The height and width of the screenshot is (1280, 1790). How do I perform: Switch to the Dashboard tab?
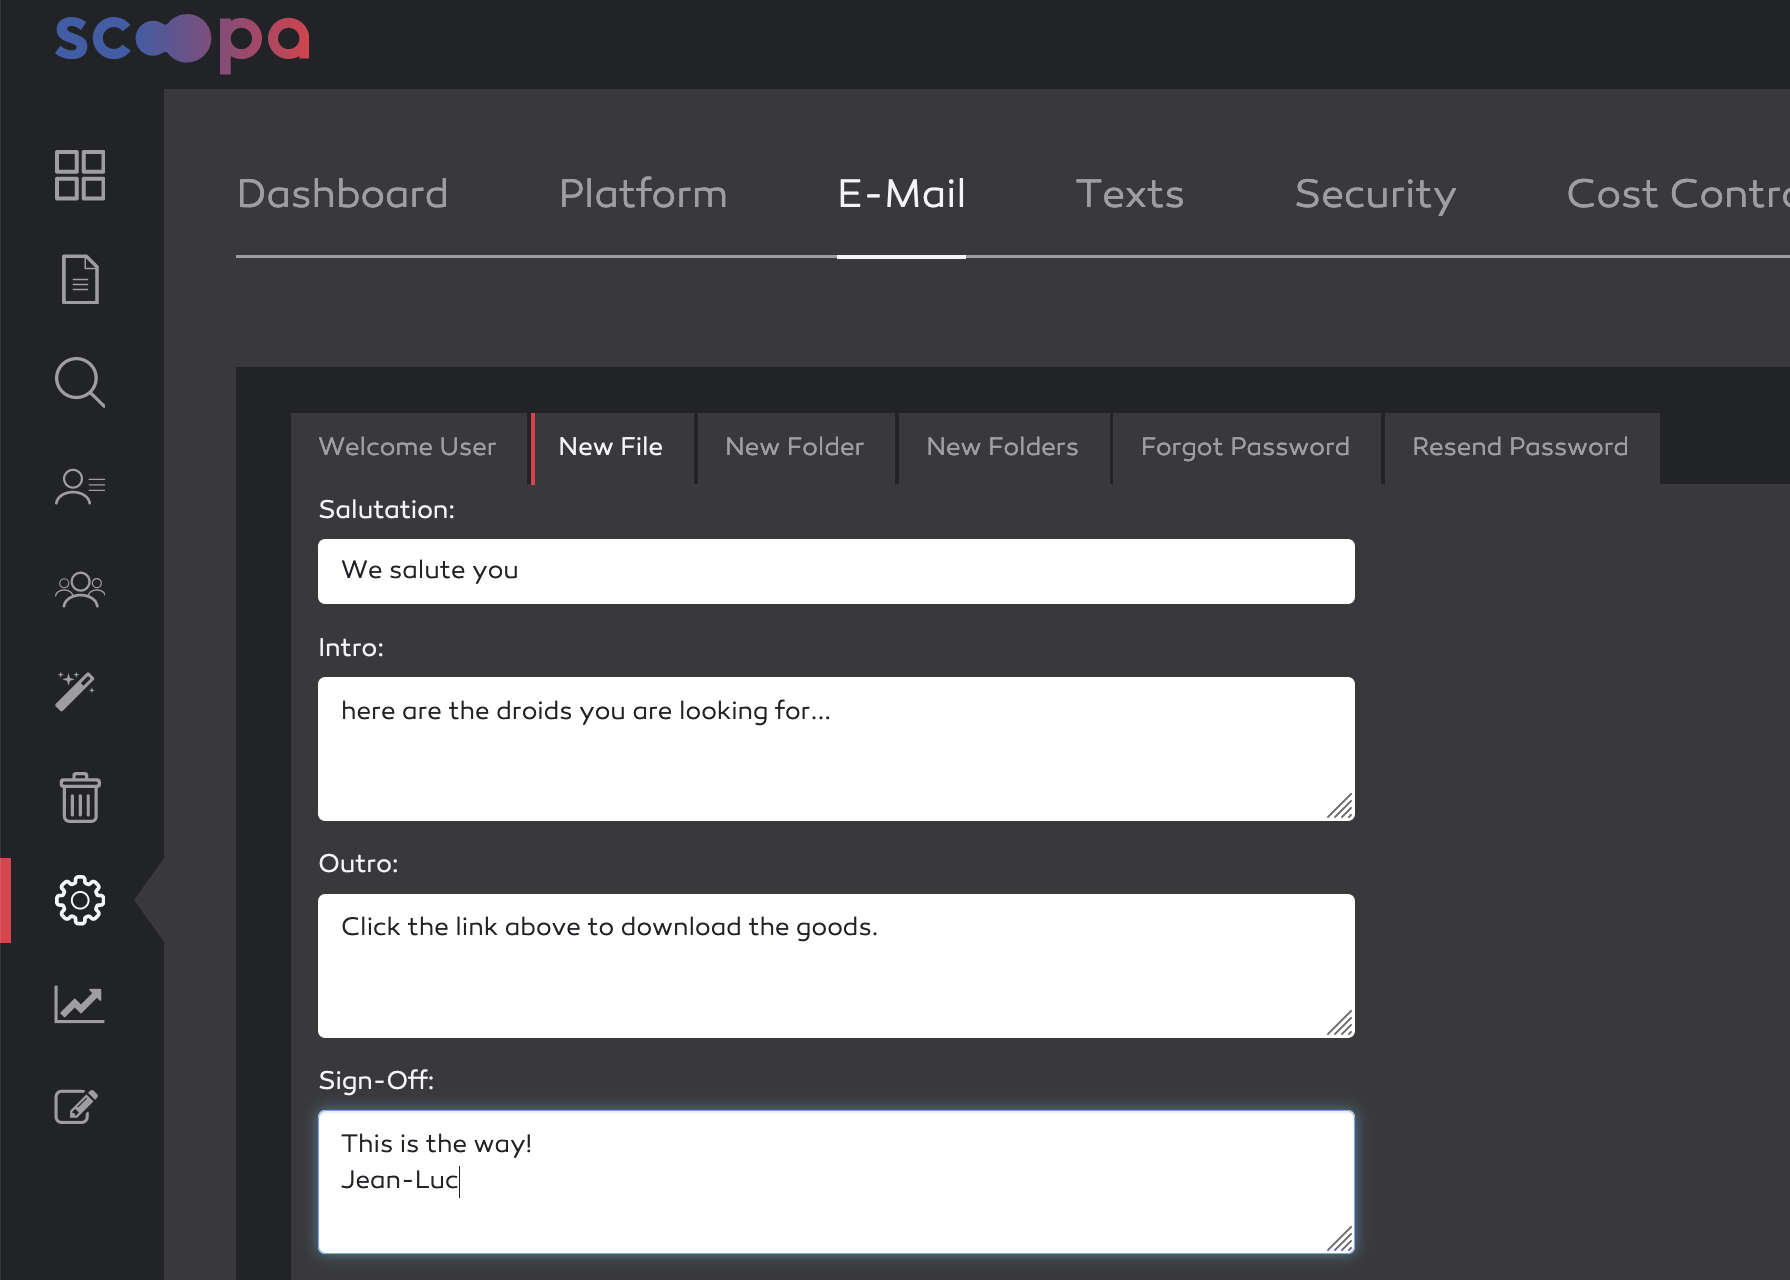pos(343,194)
